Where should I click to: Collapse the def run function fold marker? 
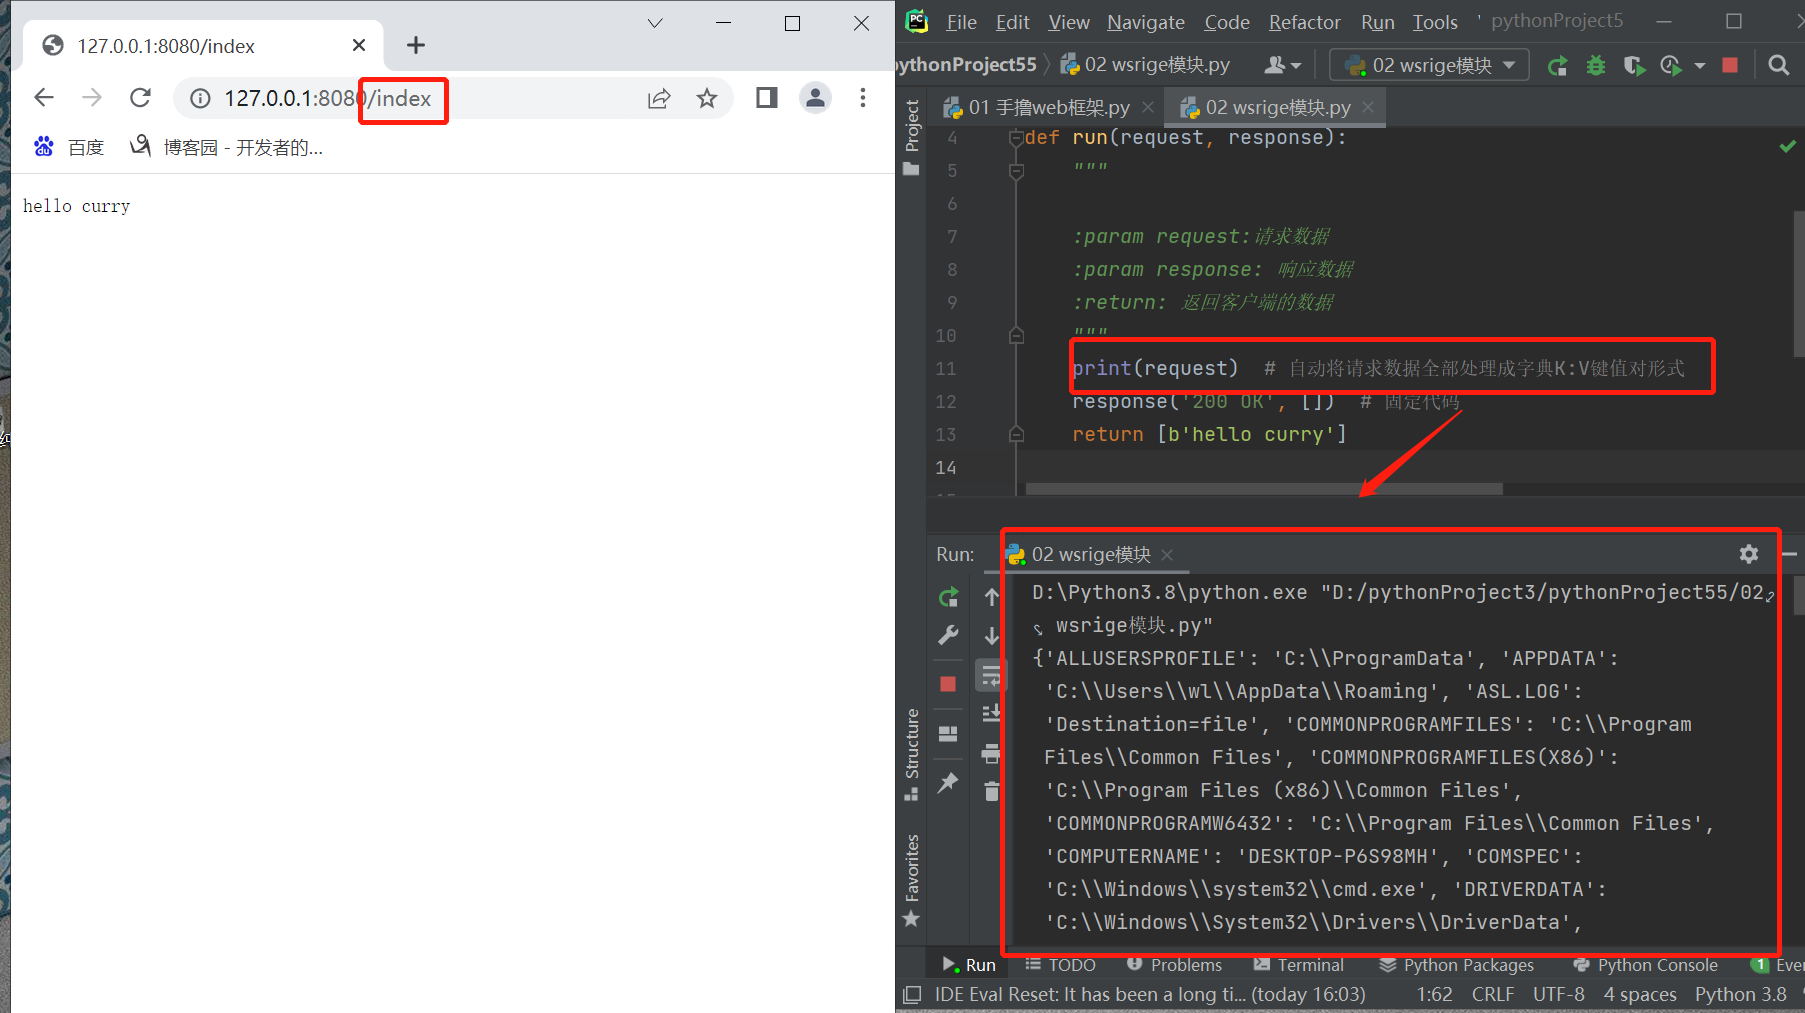[x=1016, y=138]
